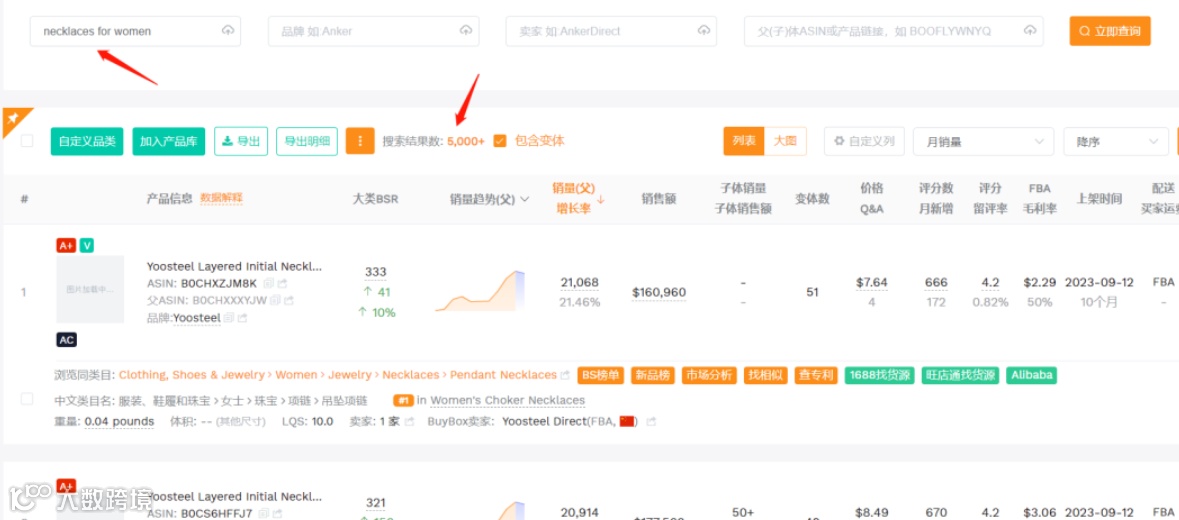This screenshot has height=520, width=1179.
Task: Click upload icon in the seller field
Action: tap(704, 31)
